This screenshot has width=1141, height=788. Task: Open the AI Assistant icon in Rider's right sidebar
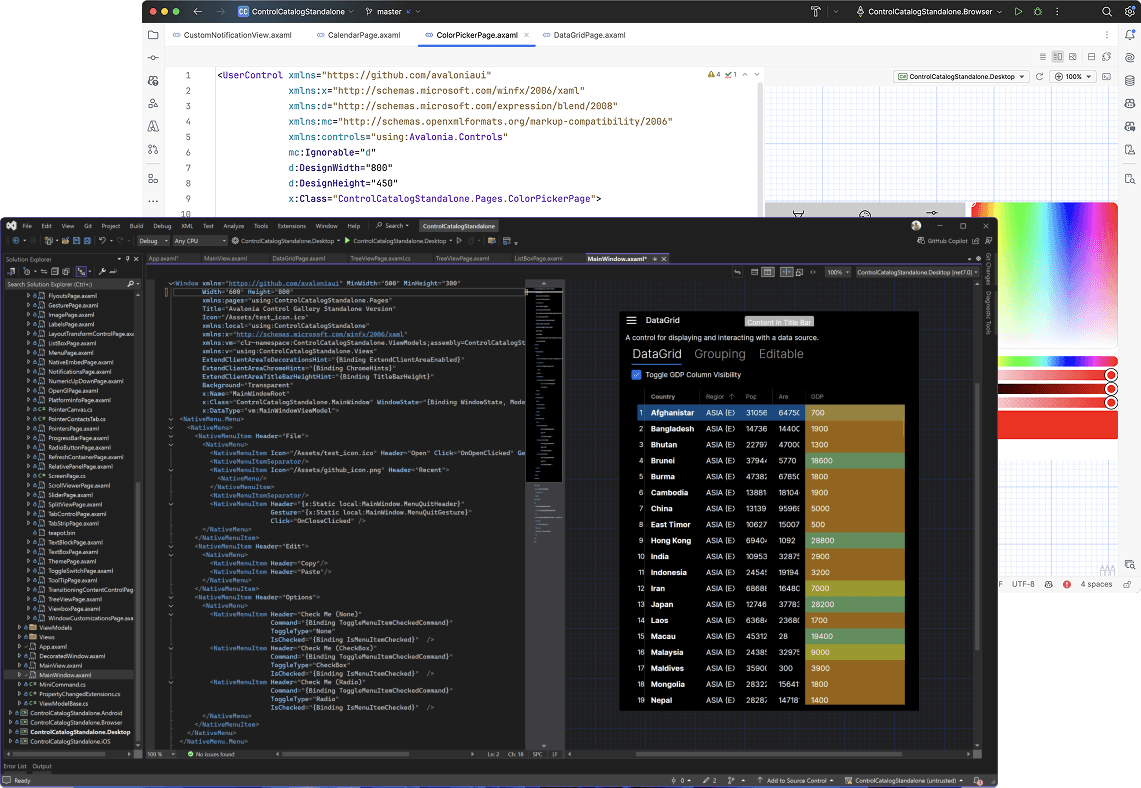point(1131,56)
